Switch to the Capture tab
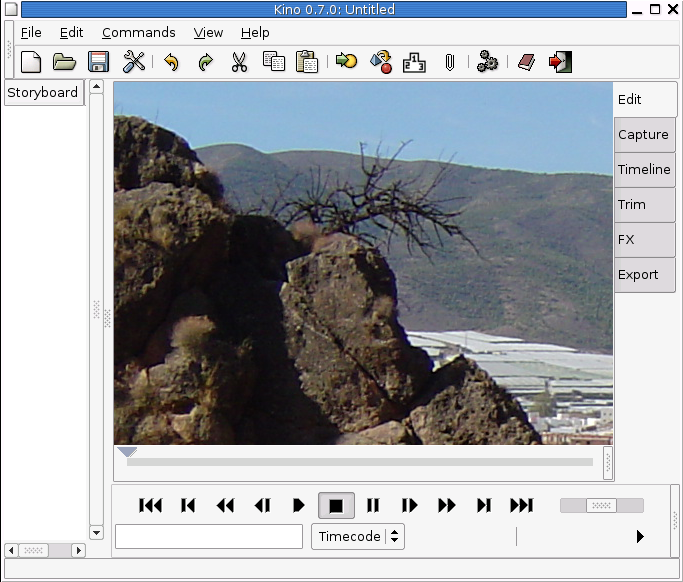Screen dimensions: 683x582 pyautogui.click(x=644, y=135)
